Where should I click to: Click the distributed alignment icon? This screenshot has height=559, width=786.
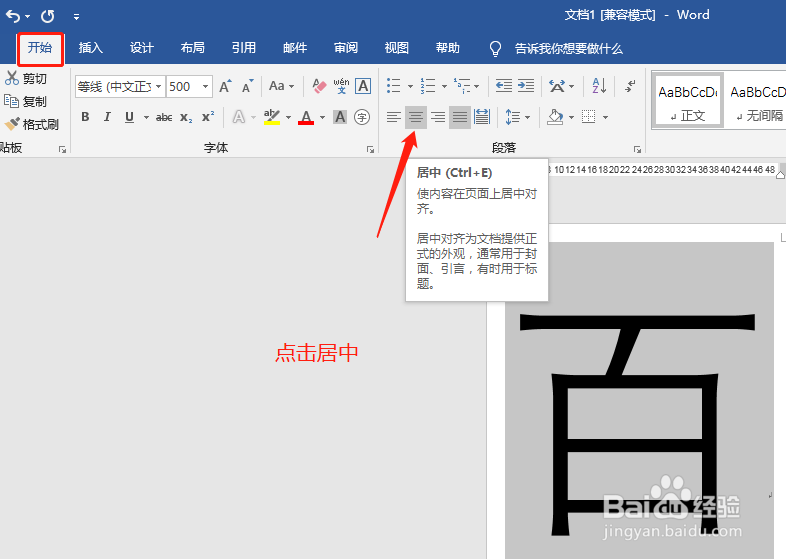482,117
